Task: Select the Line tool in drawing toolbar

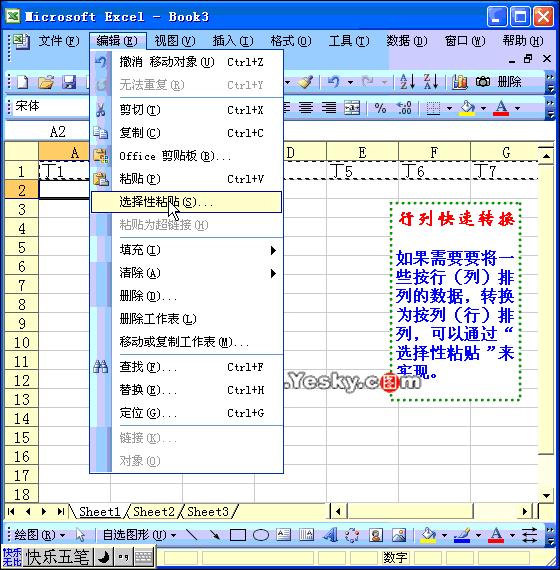Action: (x=191, y=535)
